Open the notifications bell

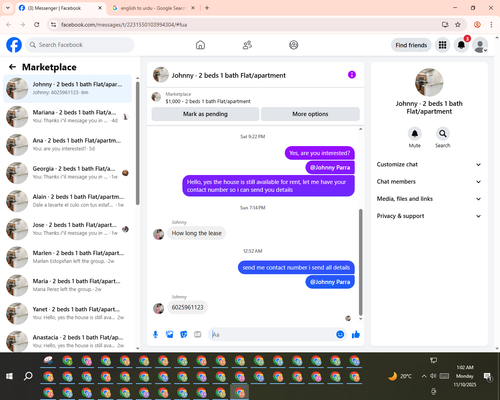461,45
